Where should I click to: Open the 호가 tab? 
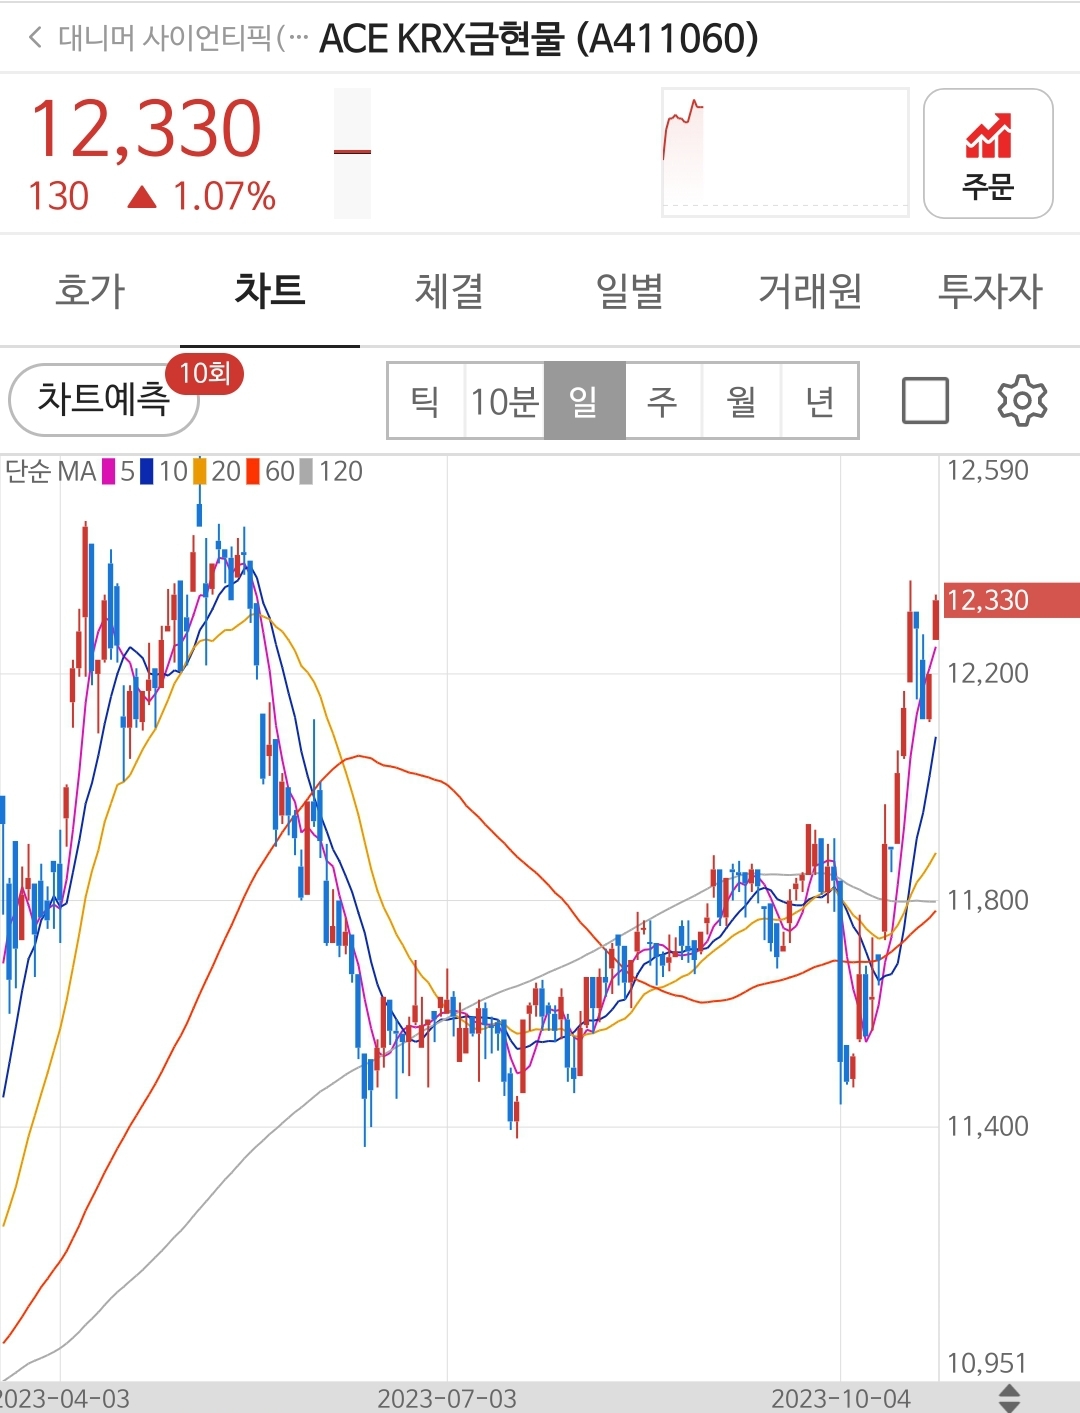click(x=90, y=291)
